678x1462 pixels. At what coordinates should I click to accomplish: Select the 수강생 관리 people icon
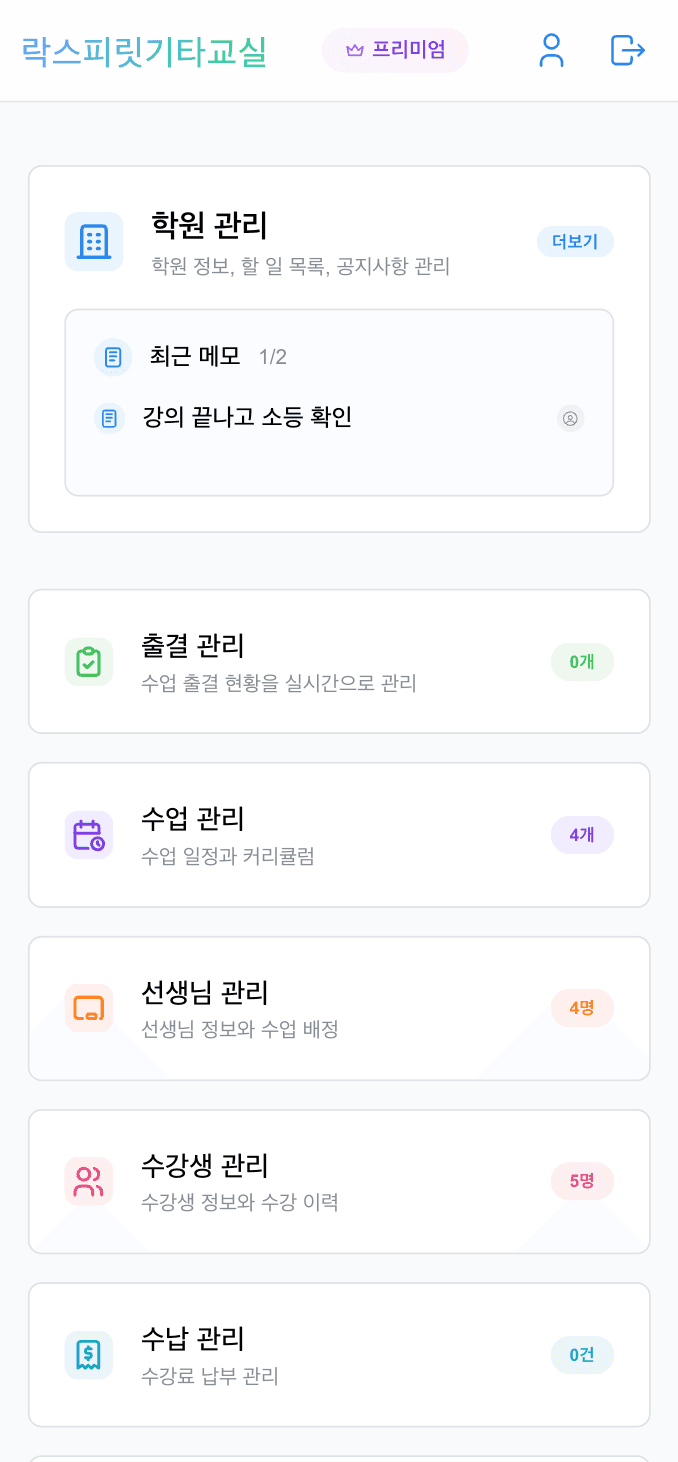coord(88,1181)
